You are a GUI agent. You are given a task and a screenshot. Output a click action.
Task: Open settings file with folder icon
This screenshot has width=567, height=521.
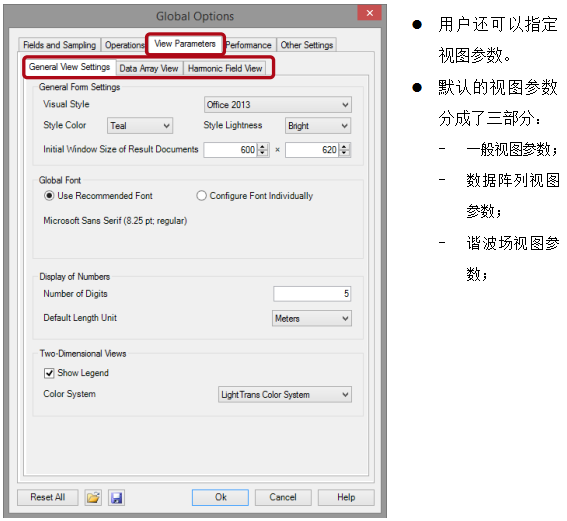(x=93, y=497)
